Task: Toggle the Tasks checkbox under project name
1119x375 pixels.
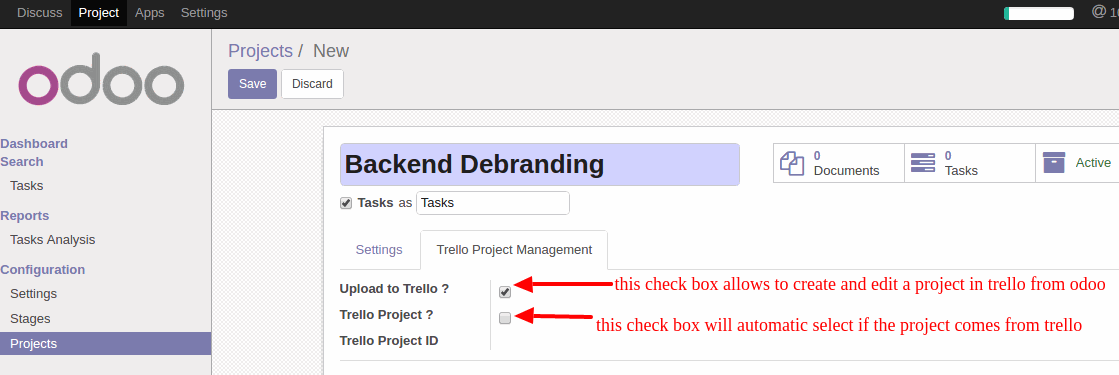Action: pyautogui.click(x=346, y=203)
